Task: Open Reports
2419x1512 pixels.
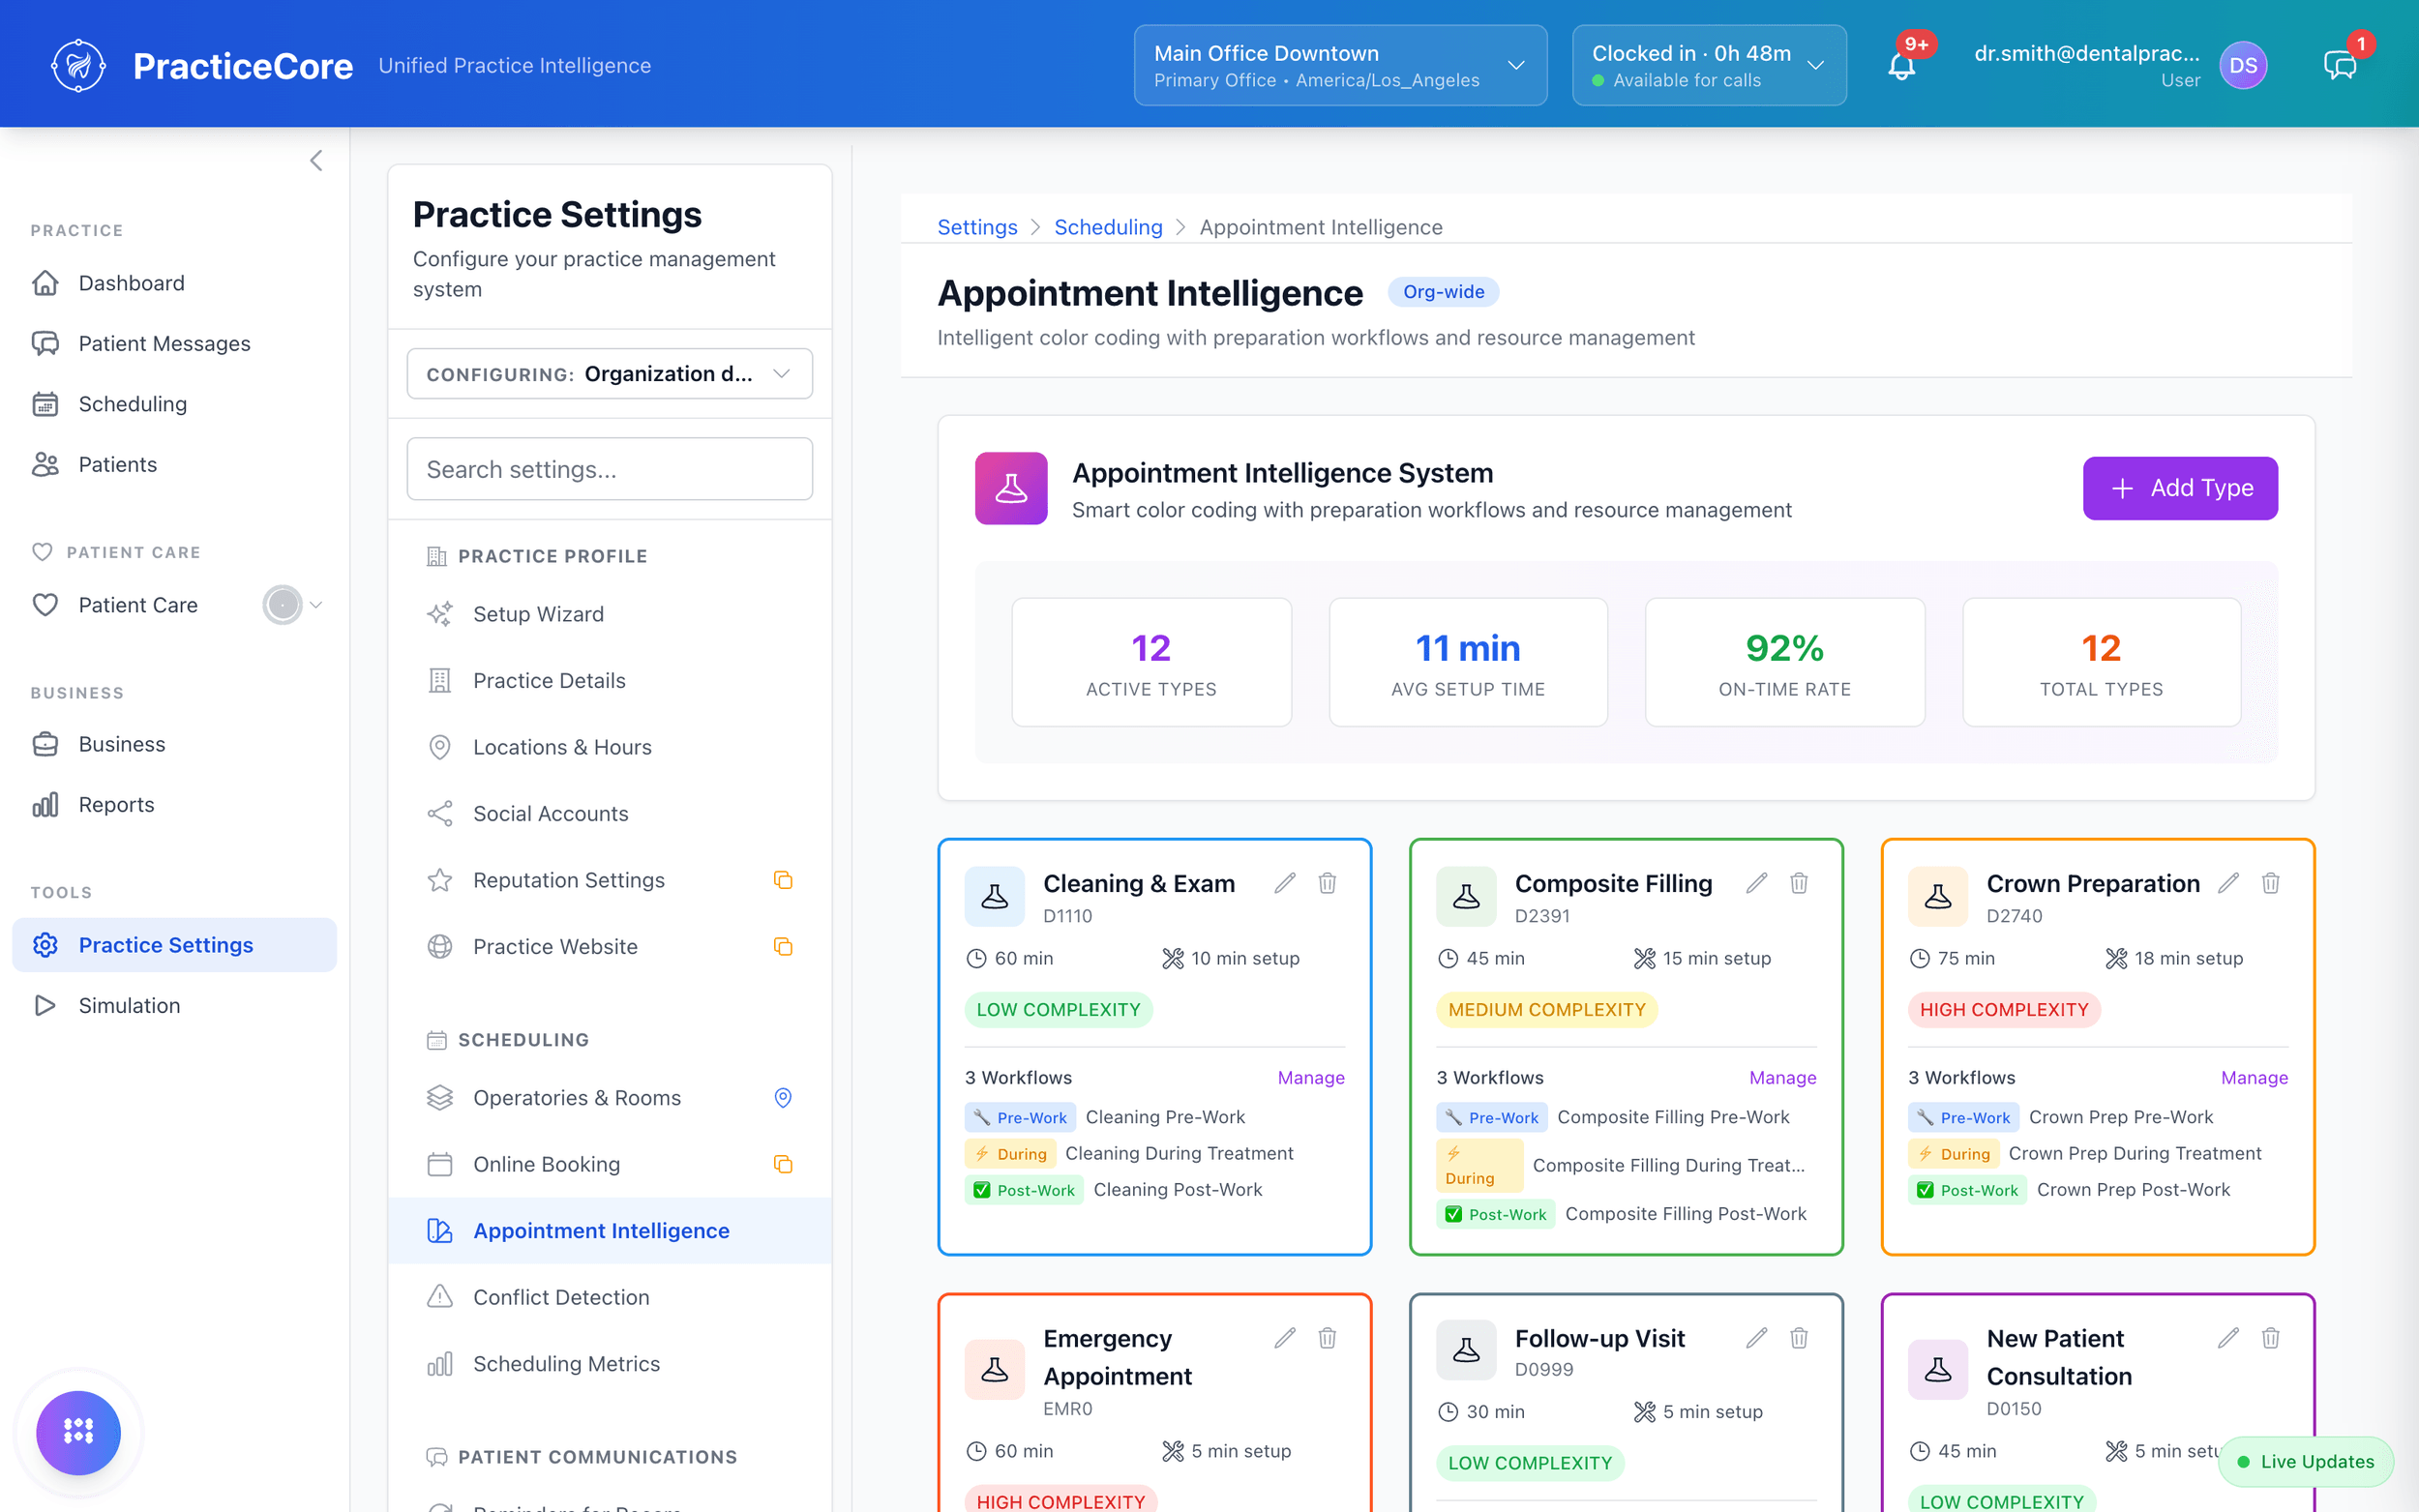Action: pos(175,805)
